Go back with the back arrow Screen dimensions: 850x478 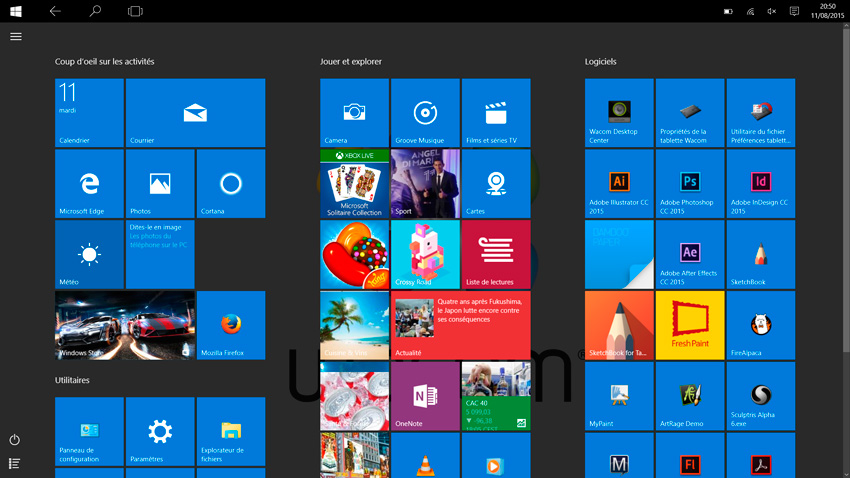point(55,11)
